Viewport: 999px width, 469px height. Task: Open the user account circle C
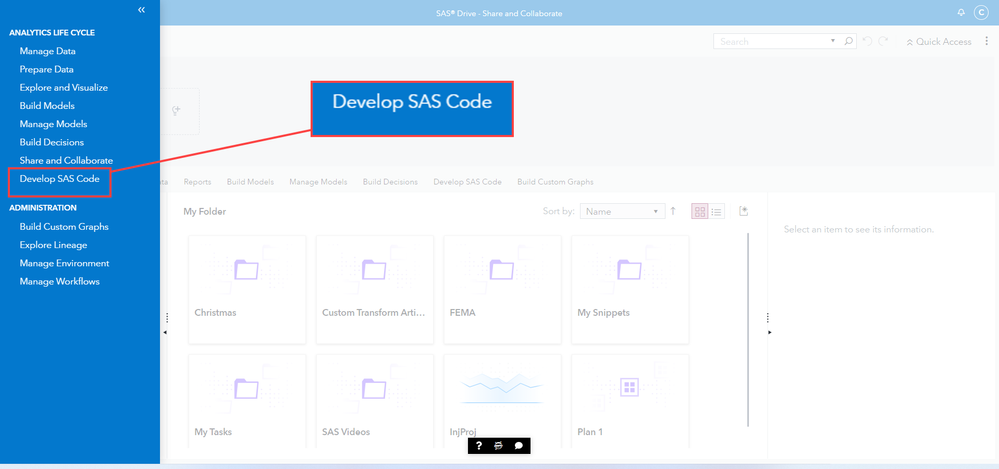(x=981, y=13)
